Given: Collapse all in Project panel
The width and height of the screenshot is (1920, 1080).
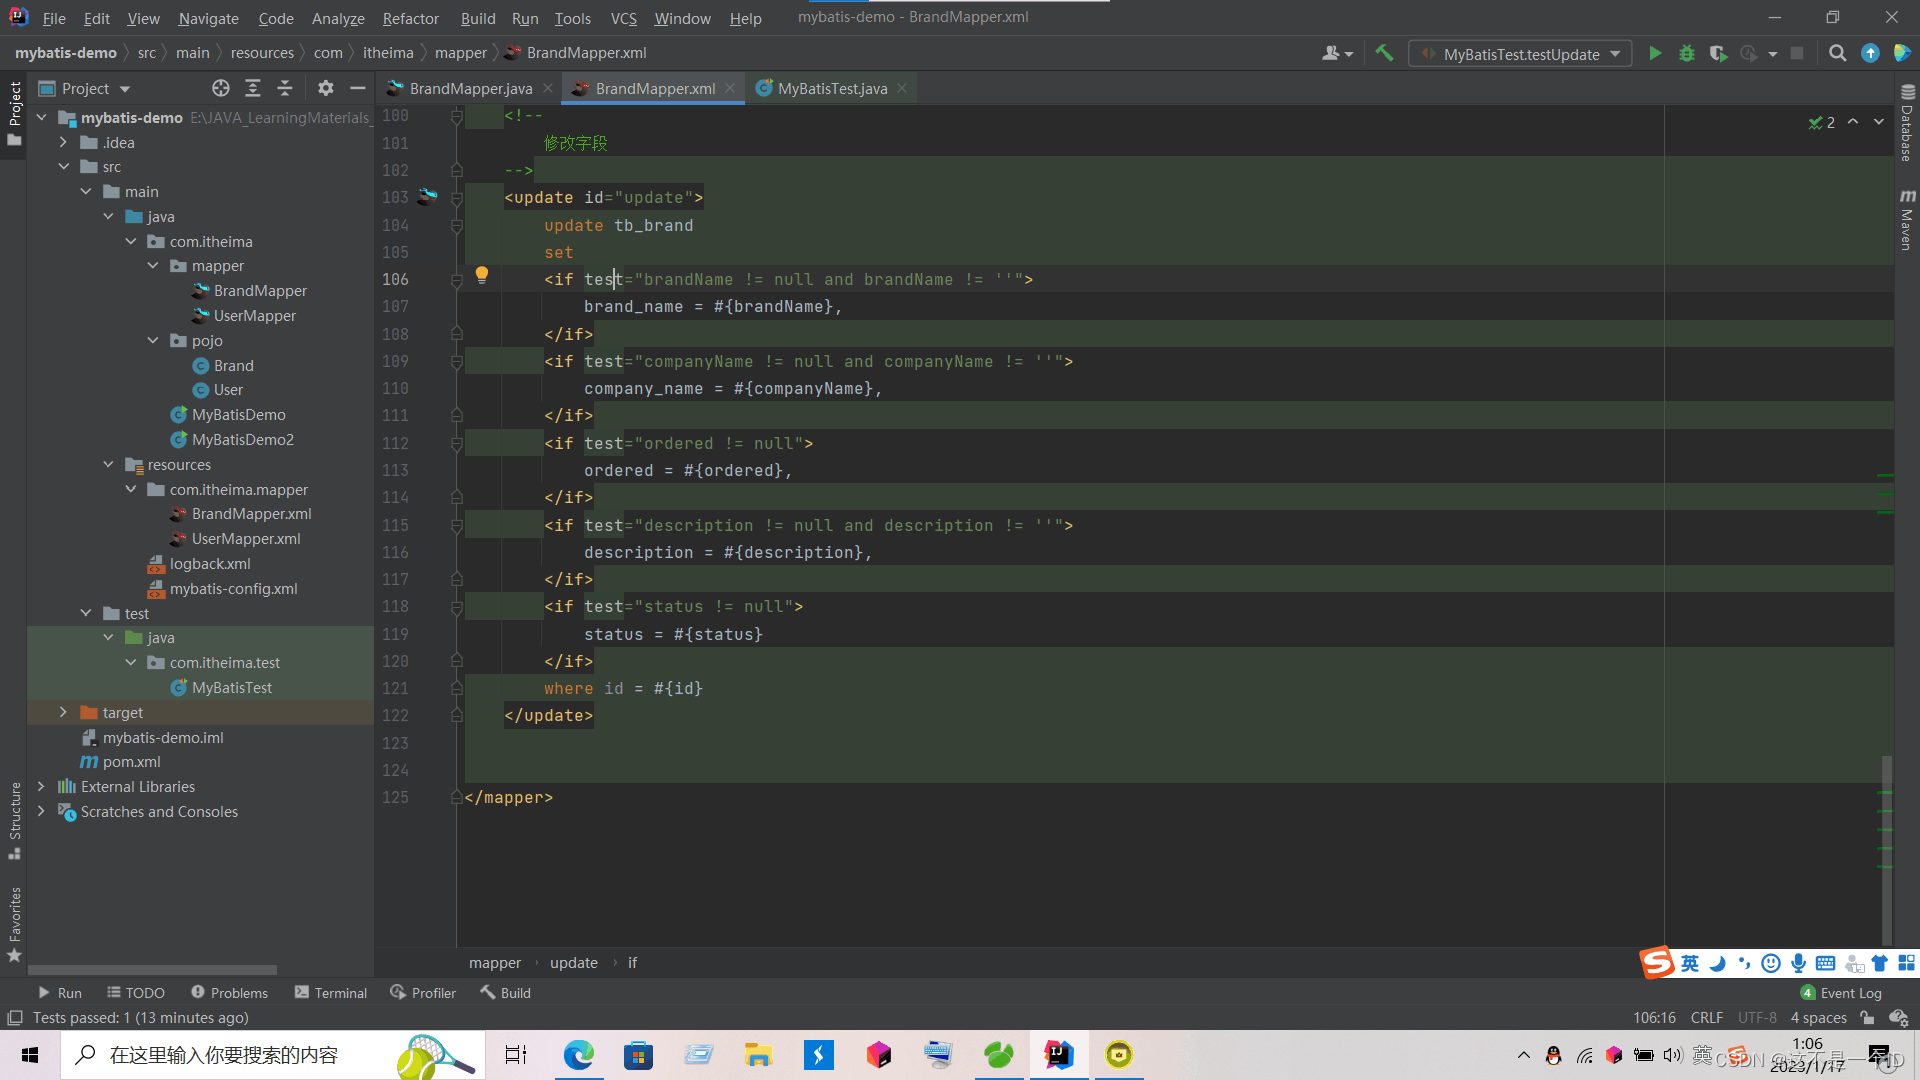Looking at the screenshot, I should tap(285, 89).
